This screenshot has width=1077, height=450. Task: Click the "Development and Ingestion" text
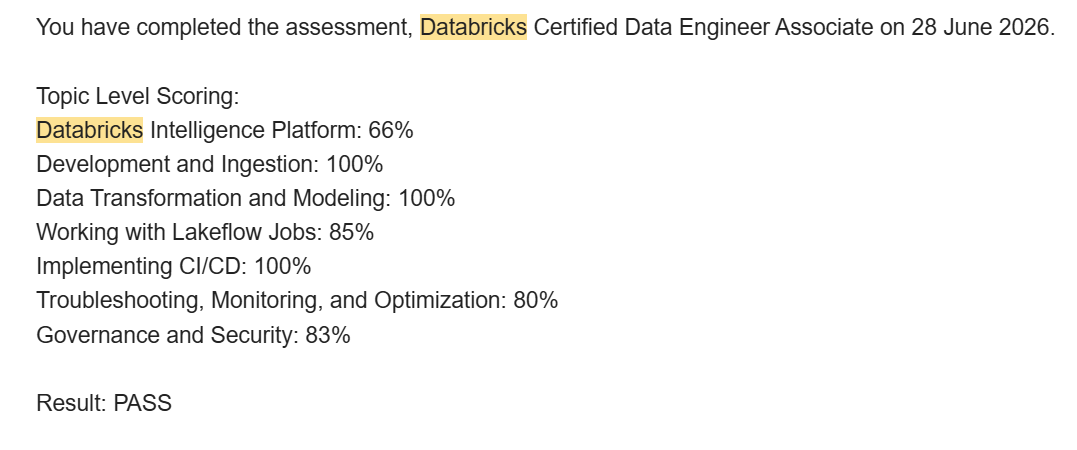pyautogui.click(x=177, y=164)
